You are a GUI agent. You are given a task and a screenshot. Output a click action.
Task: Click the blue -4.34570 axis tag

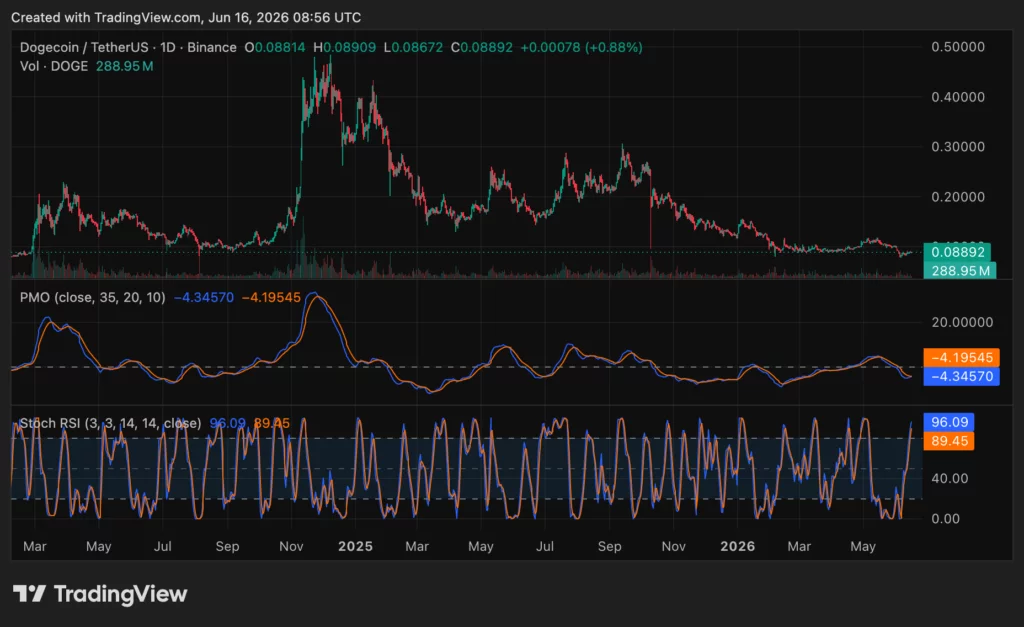point(961,376)
